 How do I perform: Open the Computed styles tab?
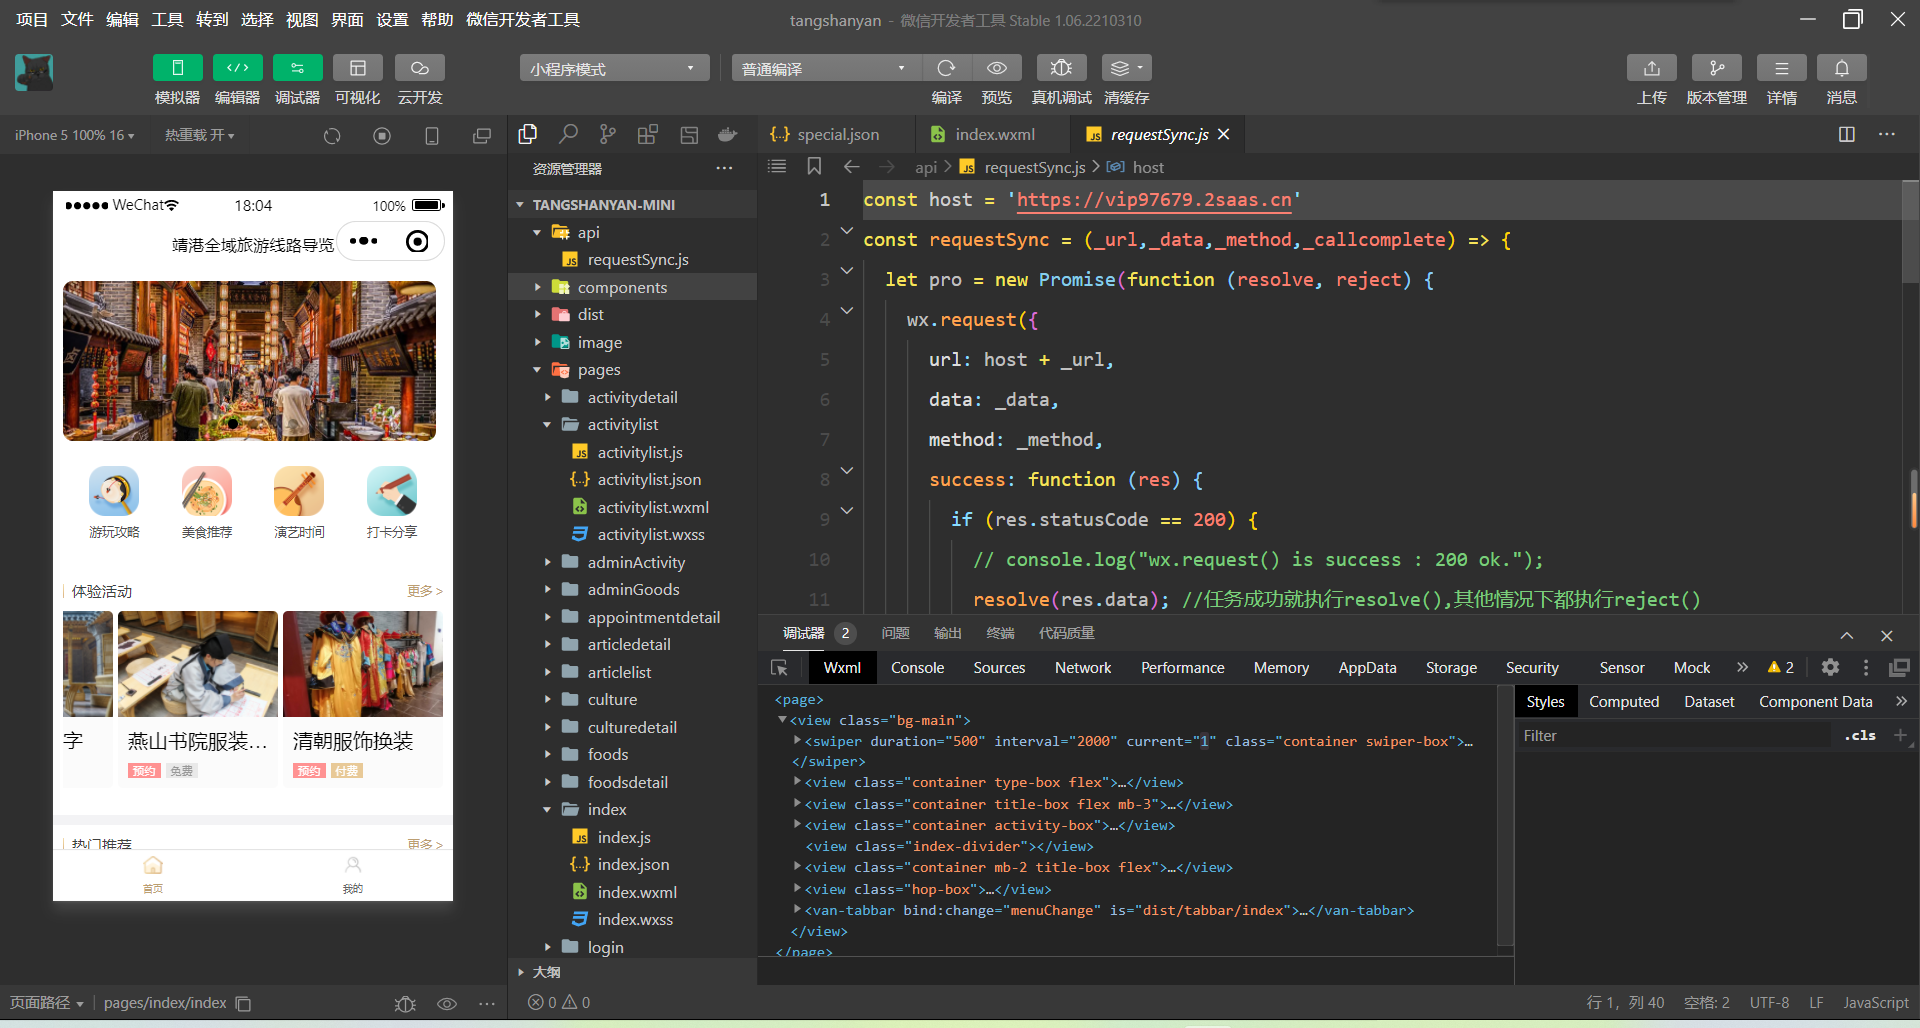[1624, 702]
